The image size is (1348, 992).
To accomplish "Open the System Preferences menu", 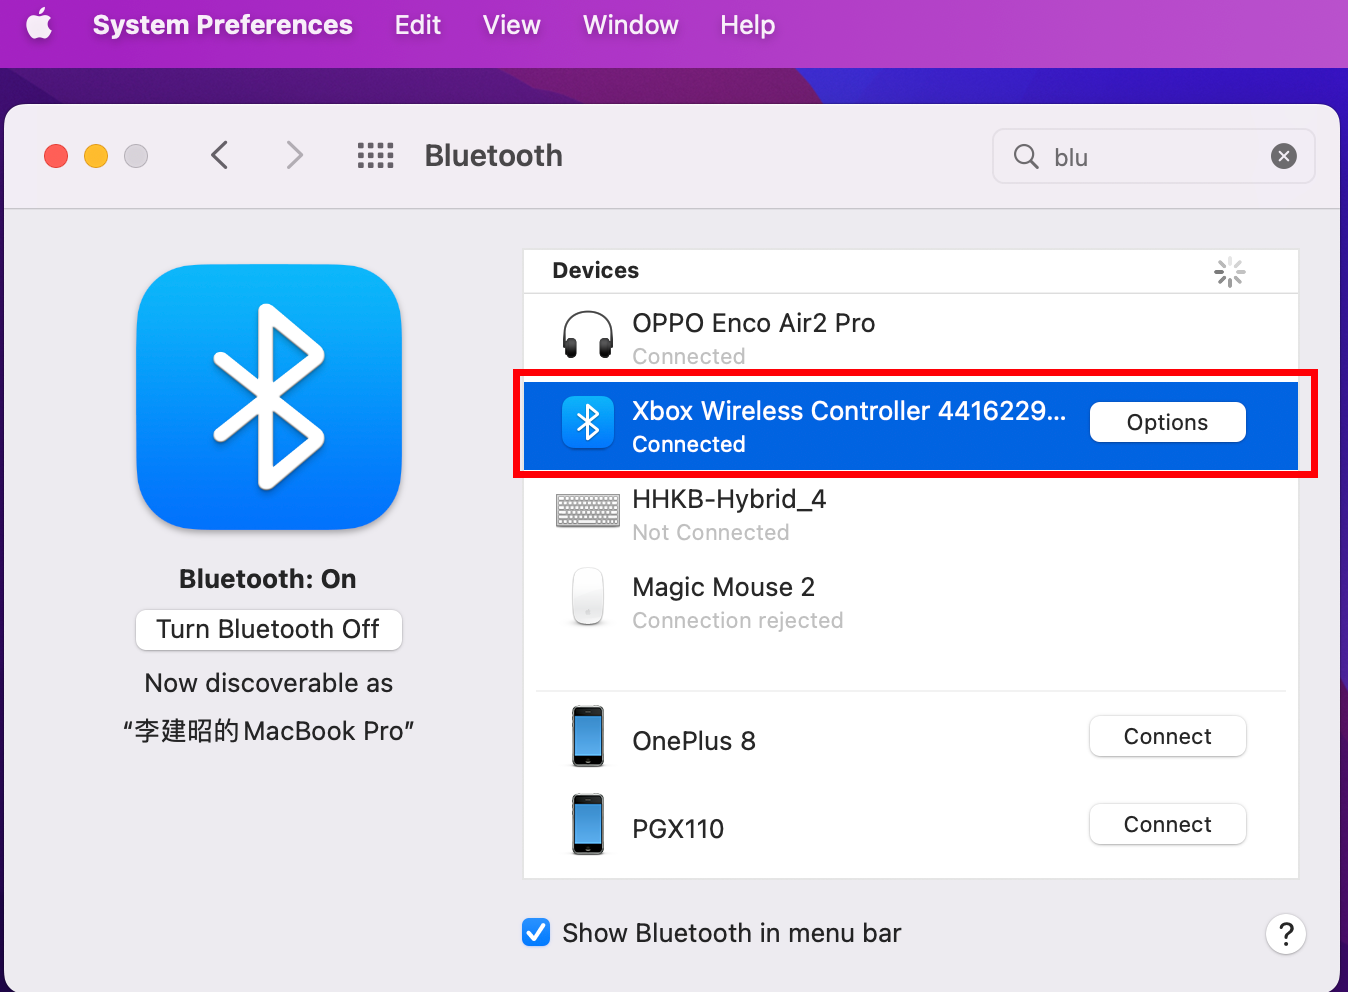I will (x=222, y=25).
